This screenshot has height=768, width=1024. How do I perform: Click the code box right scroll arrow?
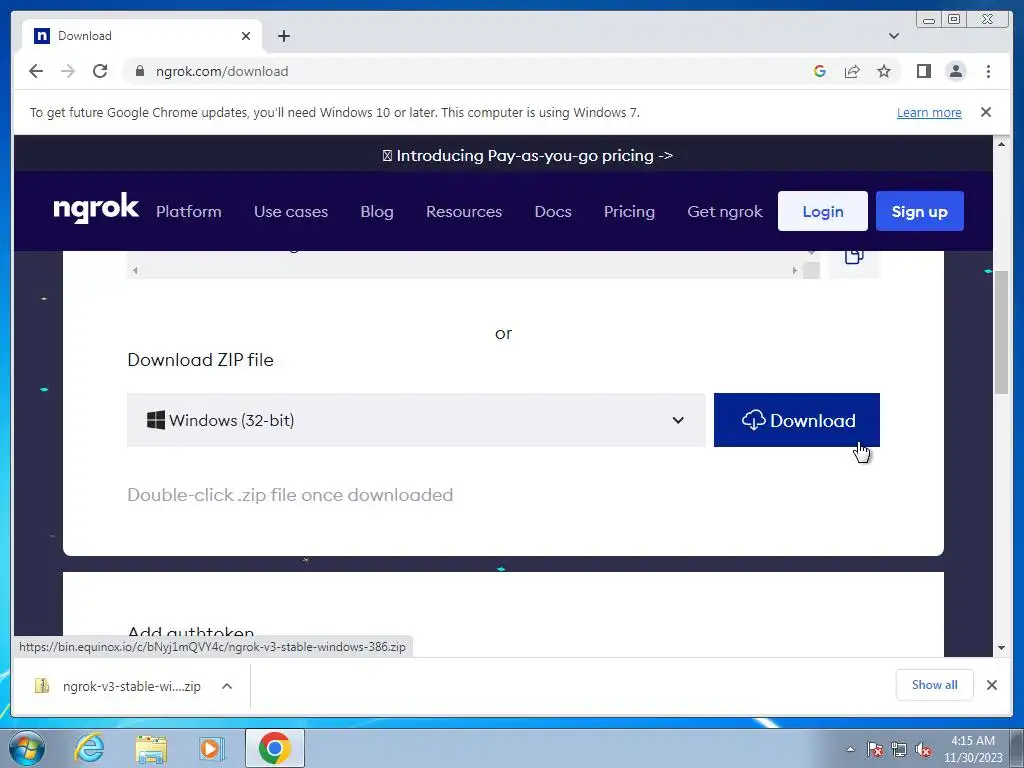[x=795, y=270]
